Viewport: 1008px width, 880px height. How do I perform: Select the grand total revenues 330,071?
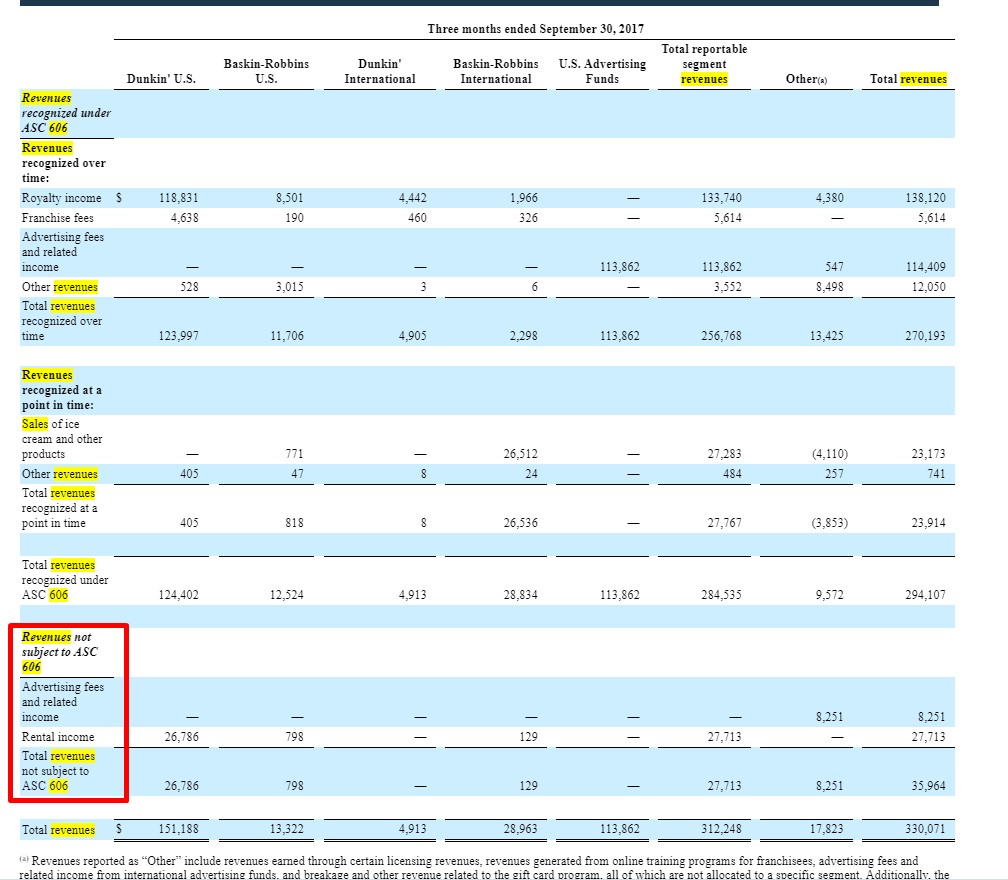coord(925,829)
